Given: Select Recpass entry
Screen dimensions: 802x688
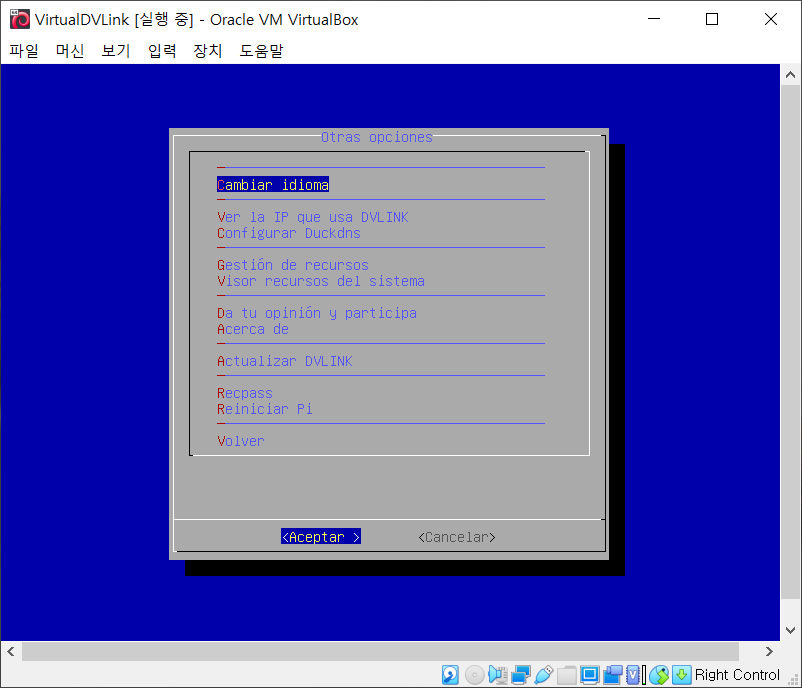Looking at the screenshot, I should [244, 393].
